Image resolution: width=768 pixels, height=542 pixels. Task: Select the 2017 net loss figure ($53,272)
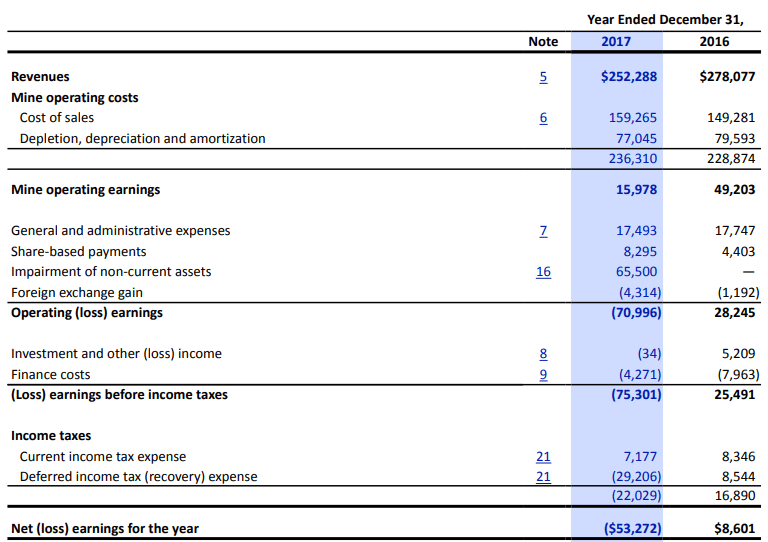click(632, 529)
